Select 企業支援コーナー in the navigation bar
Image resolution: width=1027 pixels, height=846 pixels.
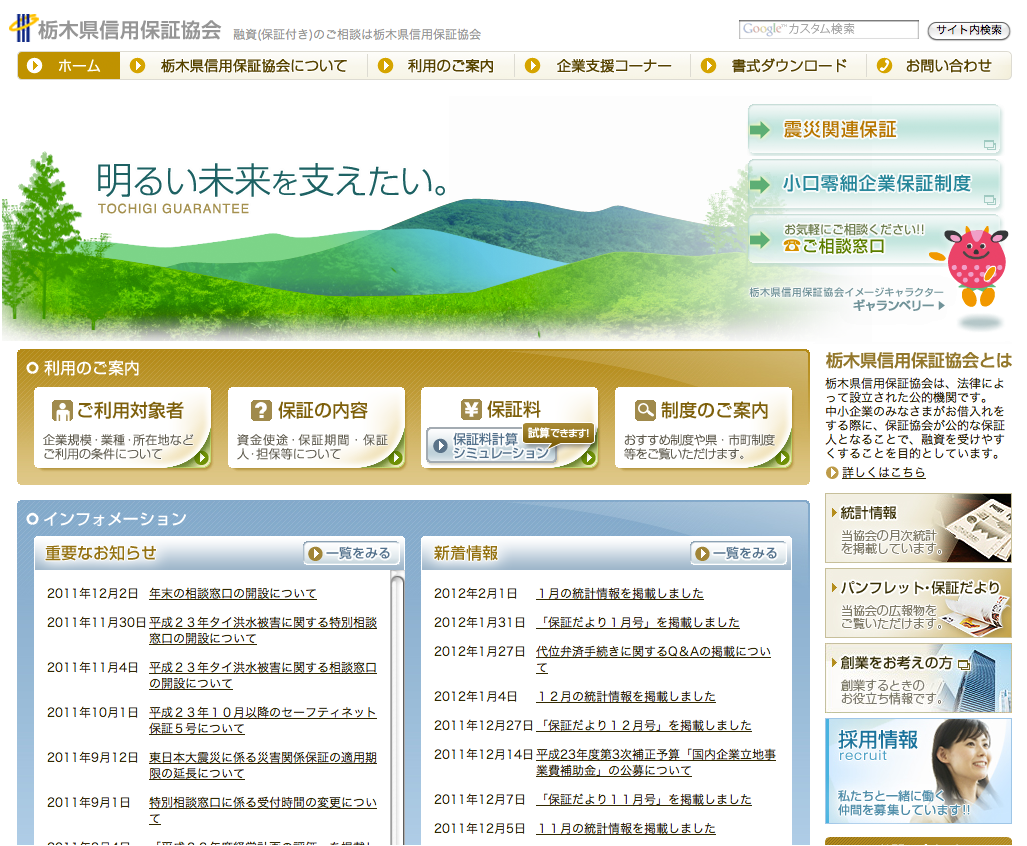point(603,66)
